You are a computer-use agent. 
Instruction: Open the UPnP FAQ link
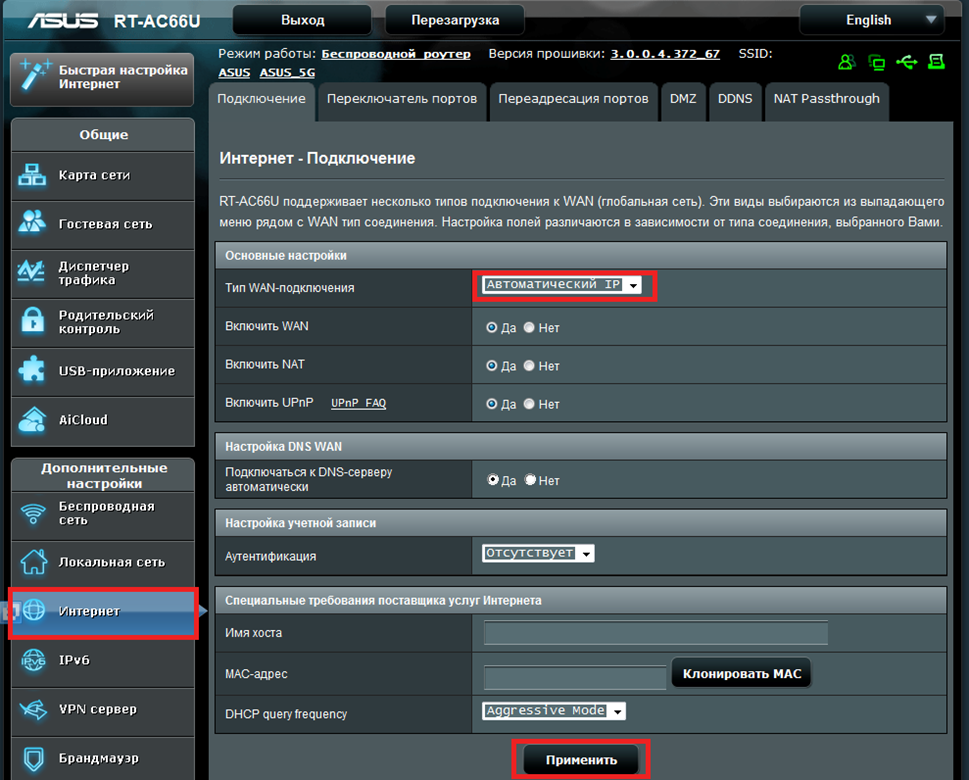pyautogui.click(x=358, y=403)
